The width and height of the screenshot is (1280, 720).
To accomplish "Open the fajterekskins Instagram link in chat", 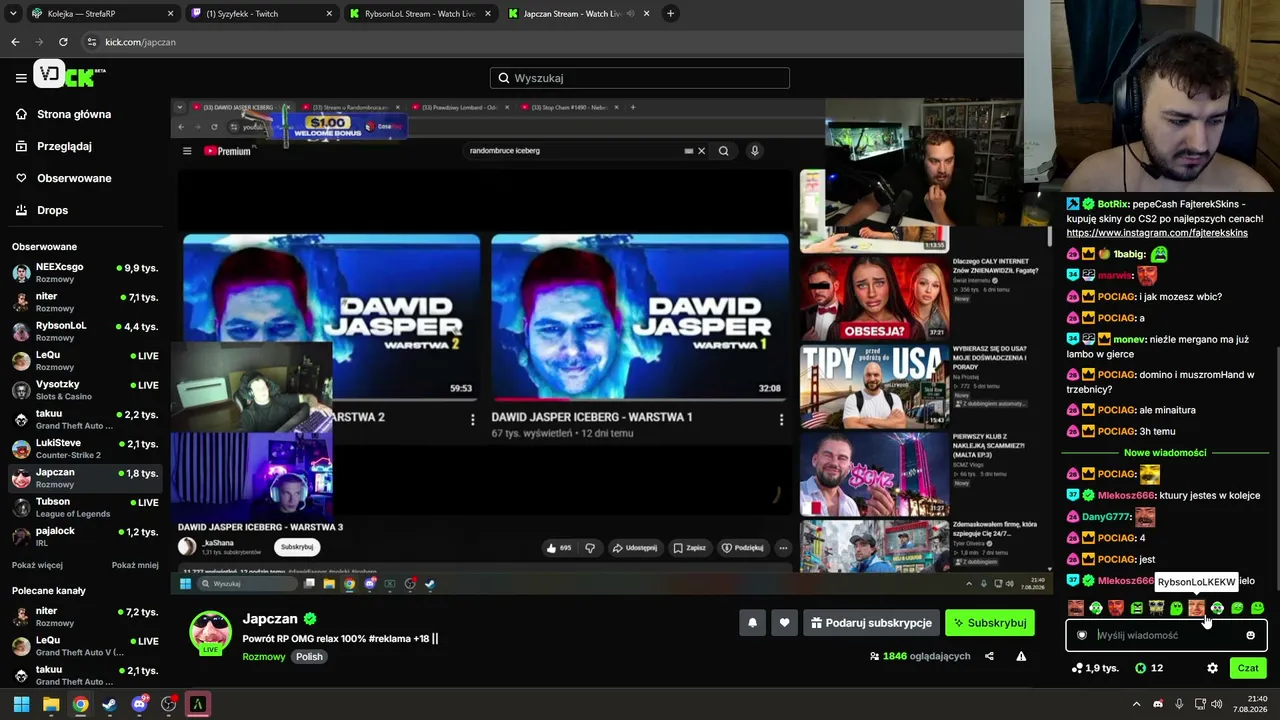I will click(x=1157, y=233).
